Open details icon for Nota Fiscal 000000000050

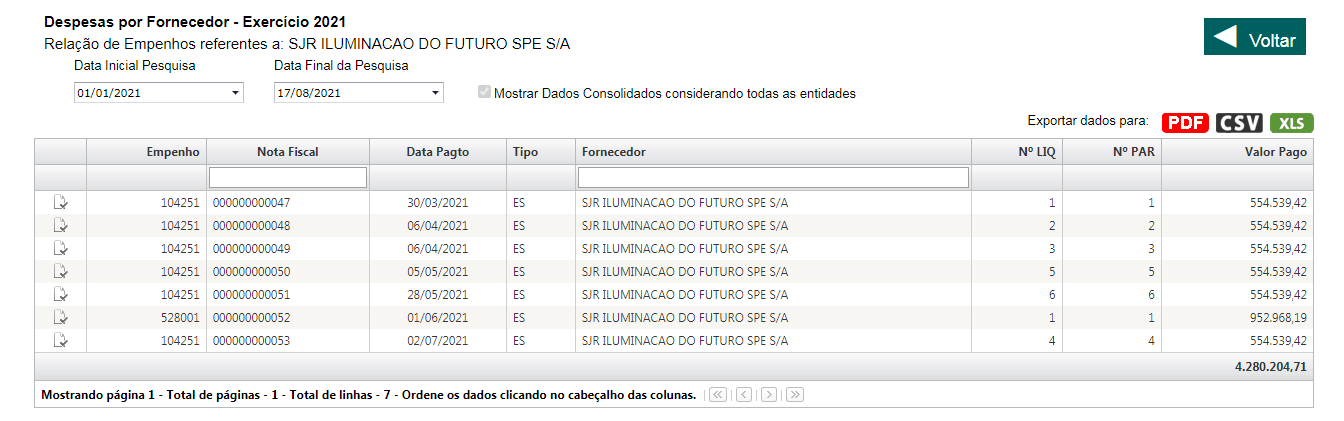tap(60, 271)
